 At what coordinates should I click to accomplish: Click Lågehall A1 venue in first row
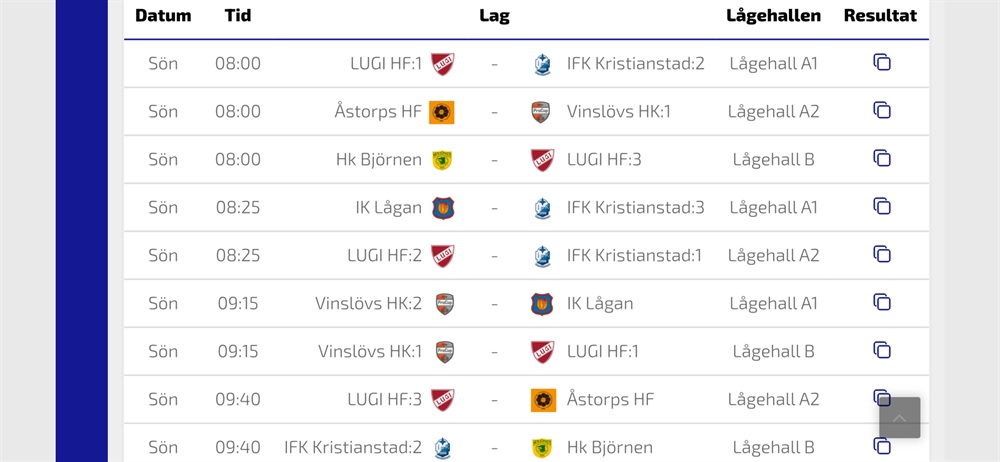point(773,64)
